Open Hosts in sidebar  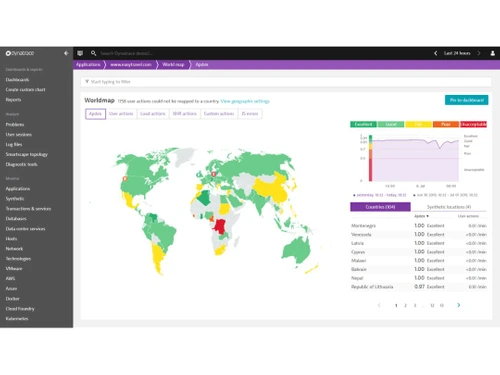point(11,239)
